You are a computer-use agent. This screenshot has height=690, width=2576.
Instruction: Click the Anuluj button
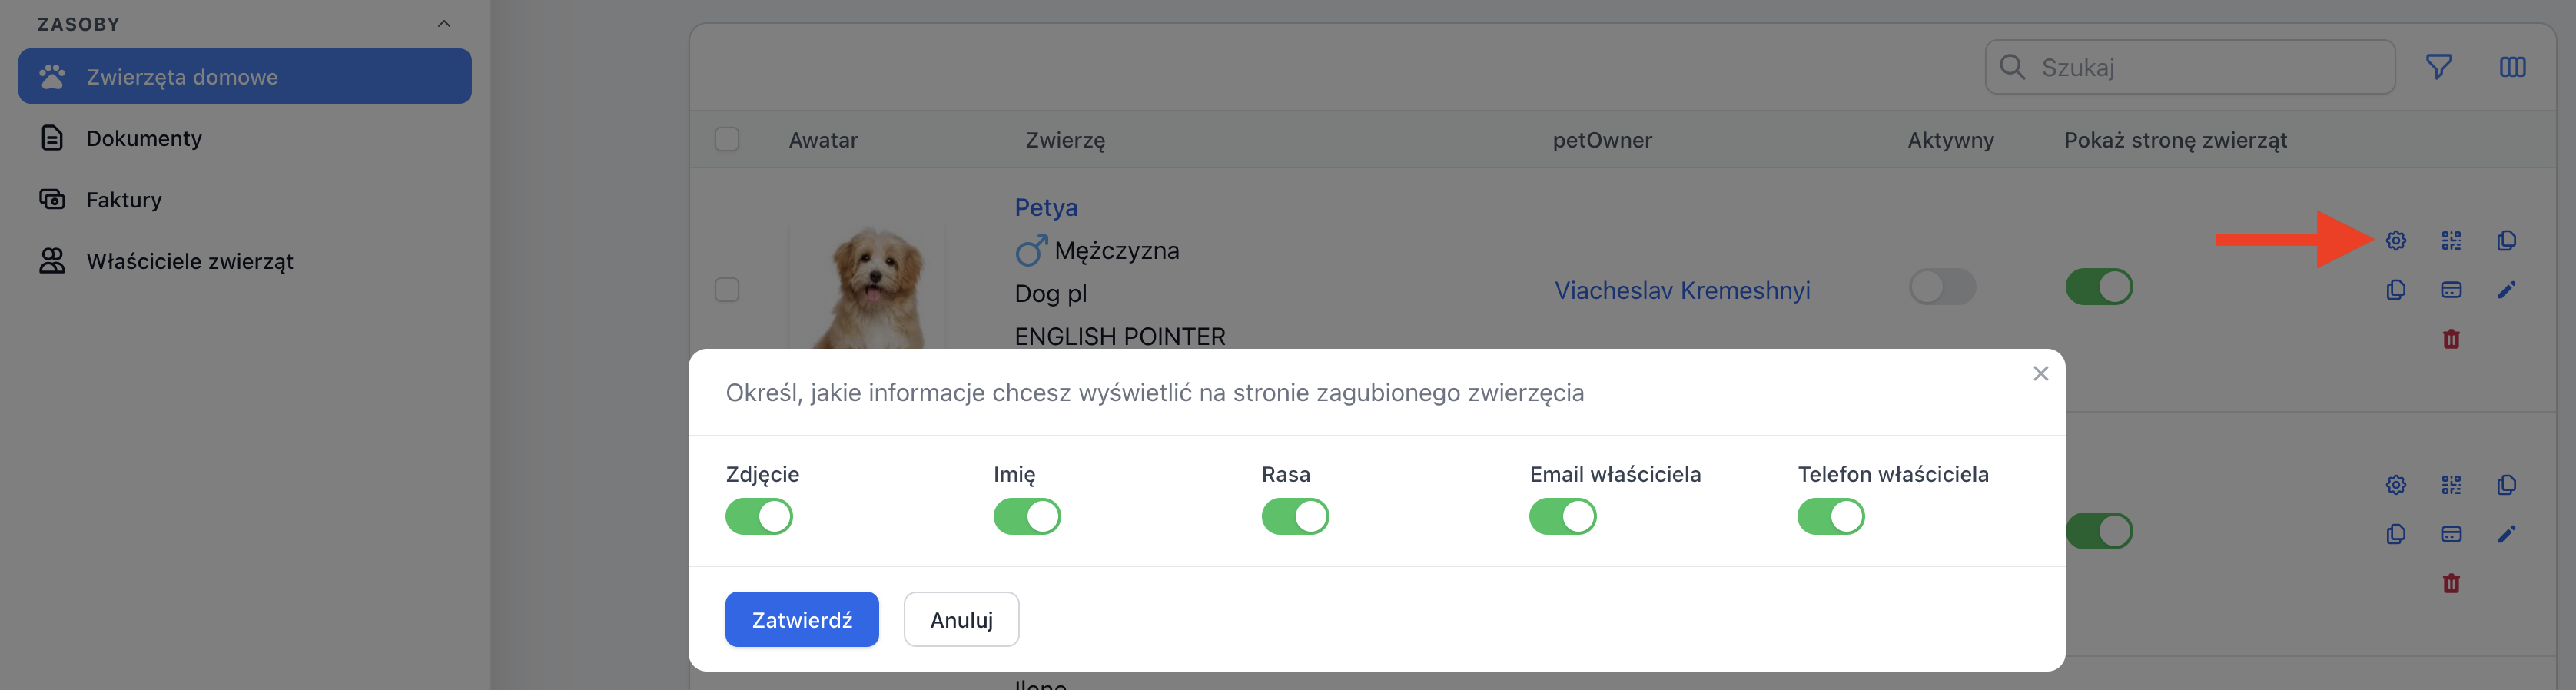[x=961, y=620]
